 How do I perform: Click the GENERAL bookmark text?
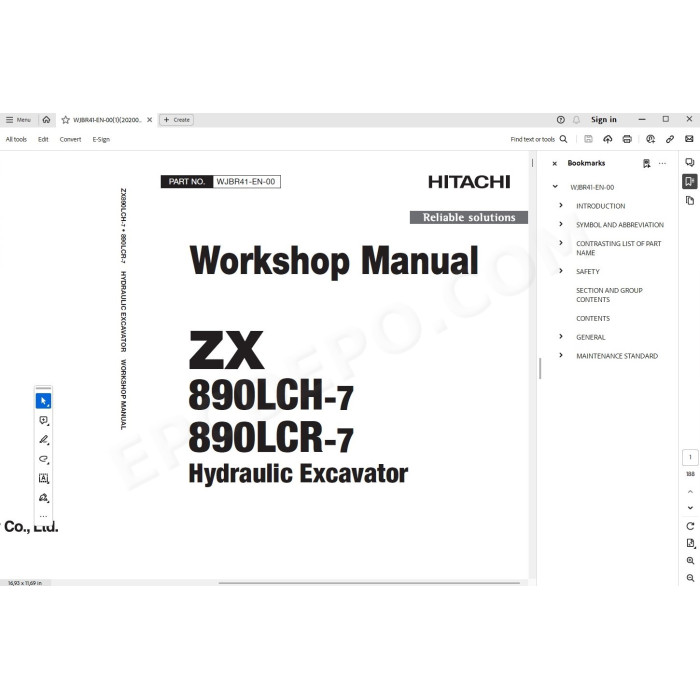click(591, 338)
